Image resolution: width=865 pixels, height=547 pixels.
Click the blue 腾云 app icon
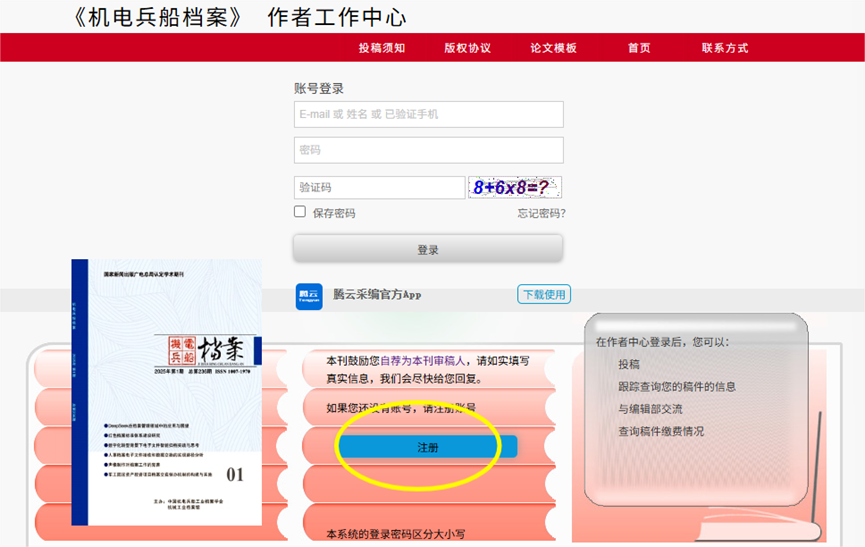coord(309,295)
